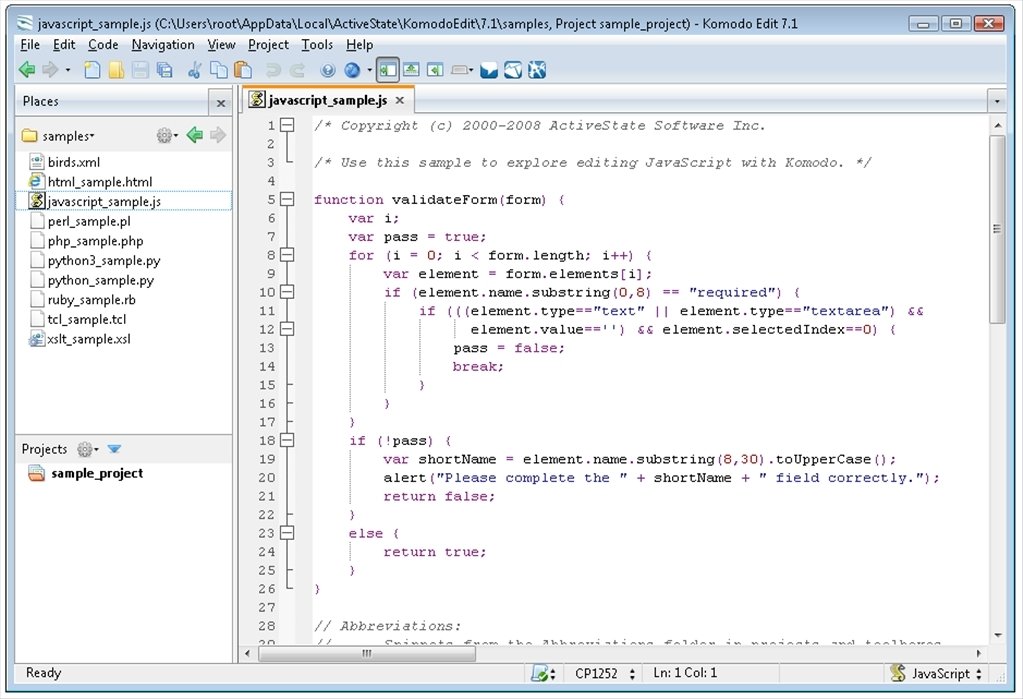1023x699 pixels.
Task: Go forward with the gray toolbar arrow
Action: 50,70
